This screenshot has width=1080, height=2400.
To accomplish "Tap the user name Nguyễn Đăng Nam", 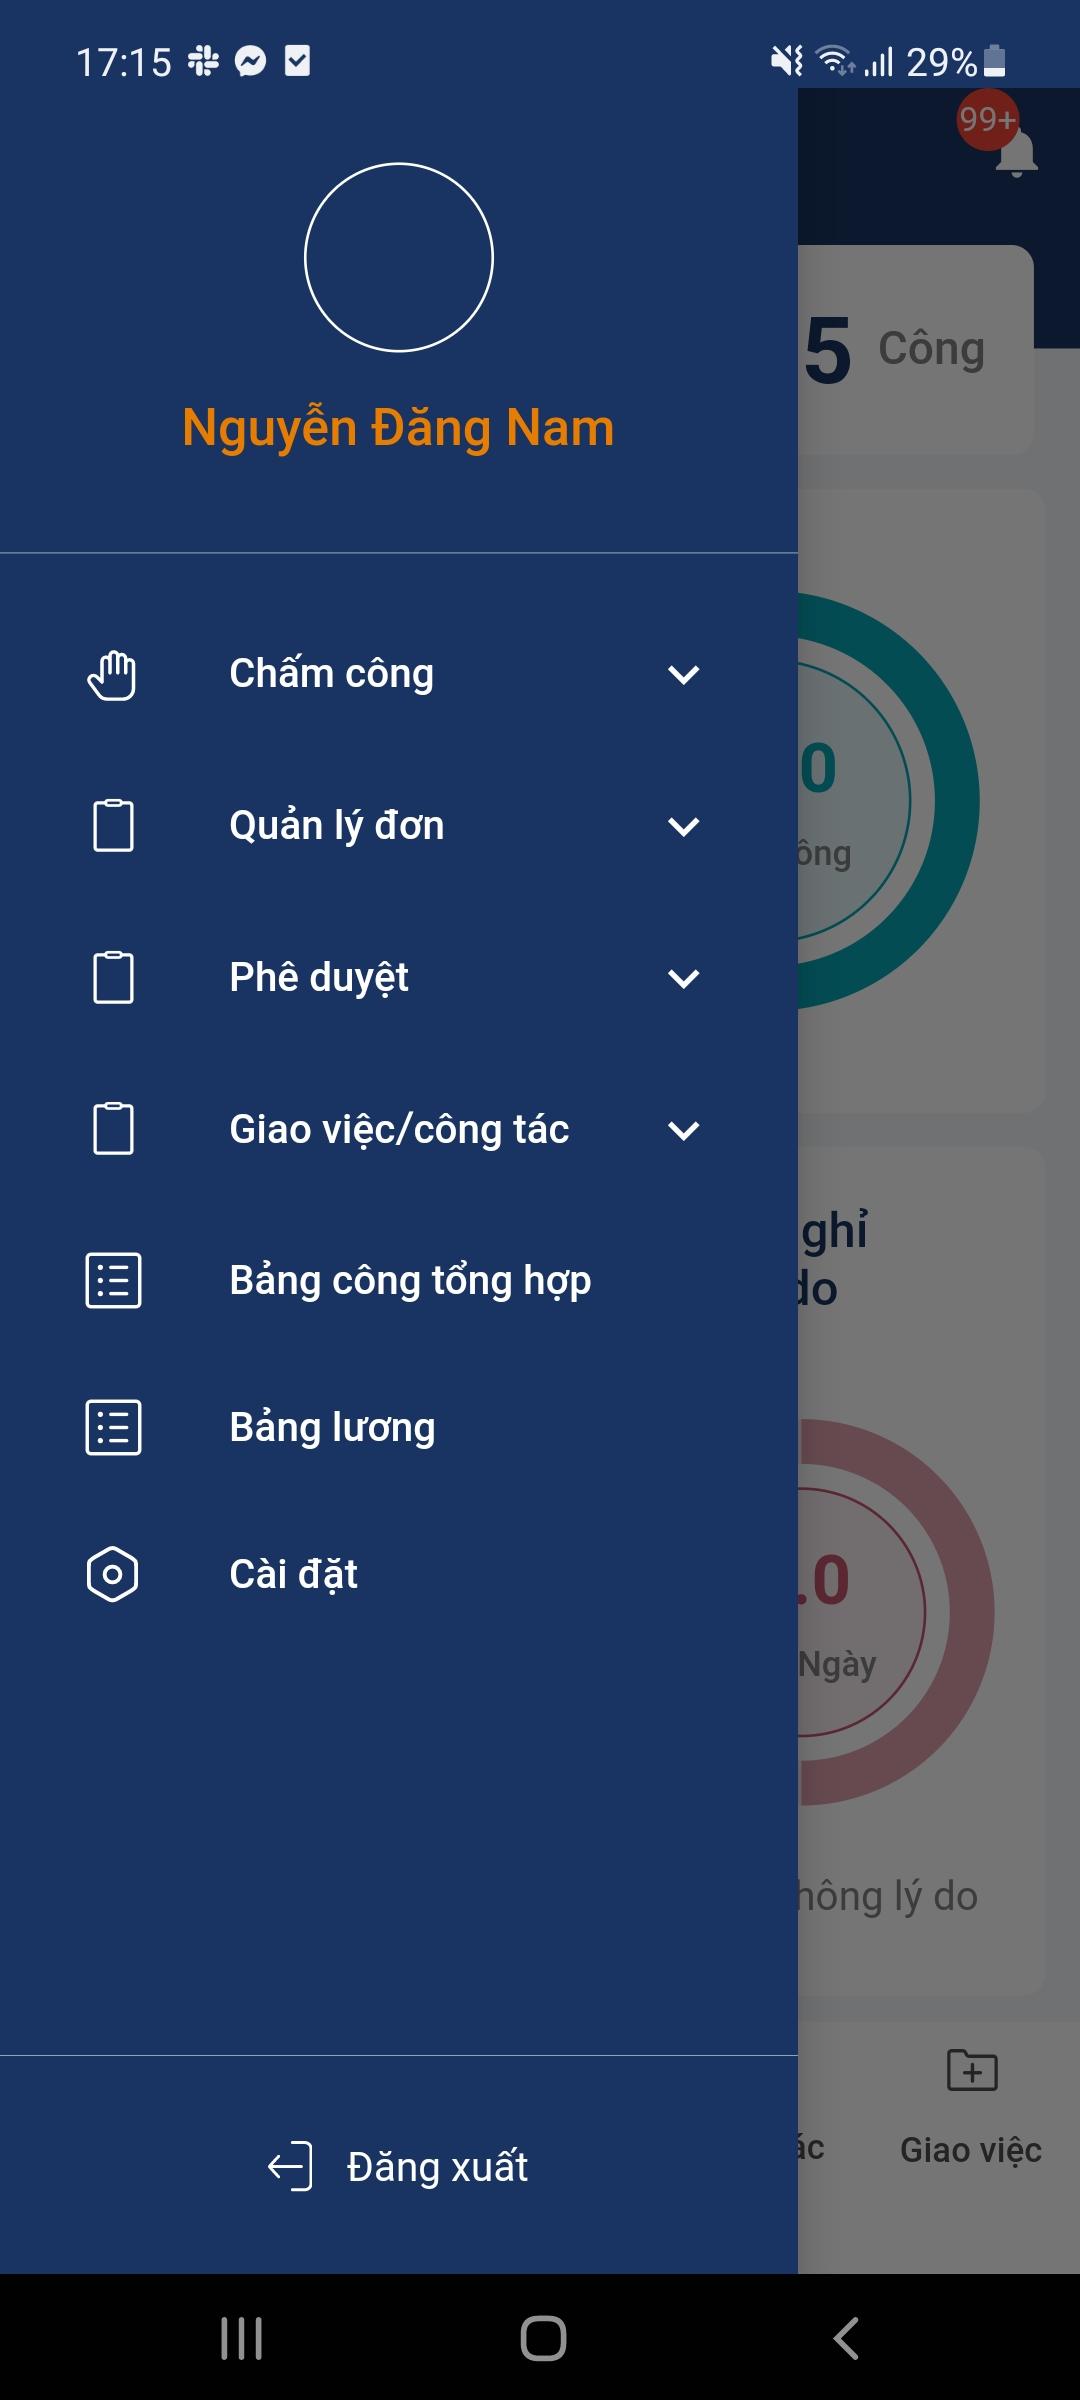I will (x=398, y=428).
